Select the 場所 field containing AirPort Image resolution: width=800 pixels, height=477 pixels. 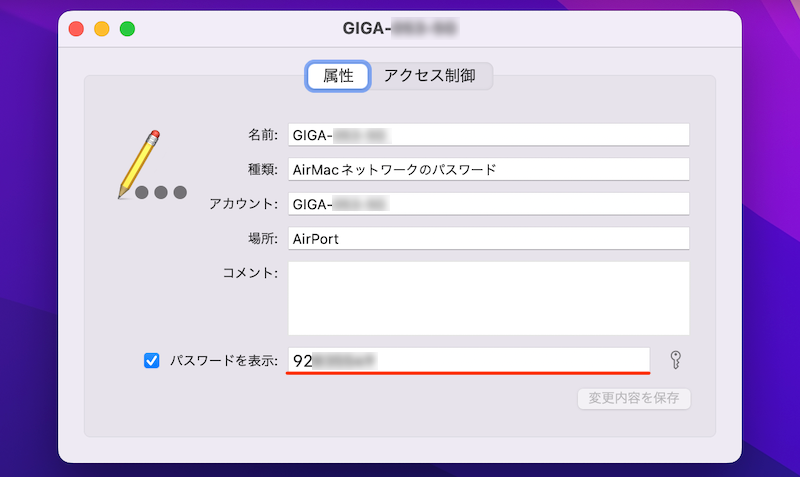coord(488,239)
